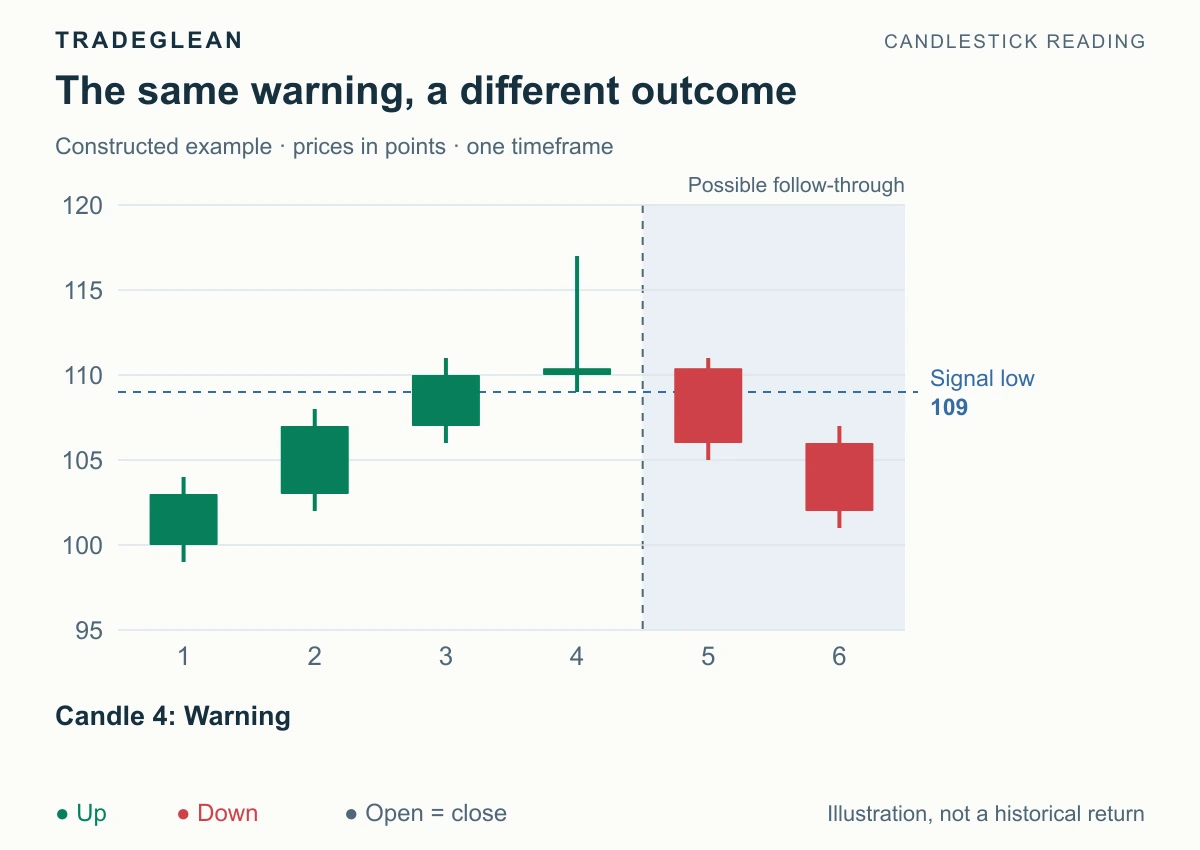Click the 120 y-axis tick label
The width and height of the screenshot is (1200, 850).
coord(84,206)
